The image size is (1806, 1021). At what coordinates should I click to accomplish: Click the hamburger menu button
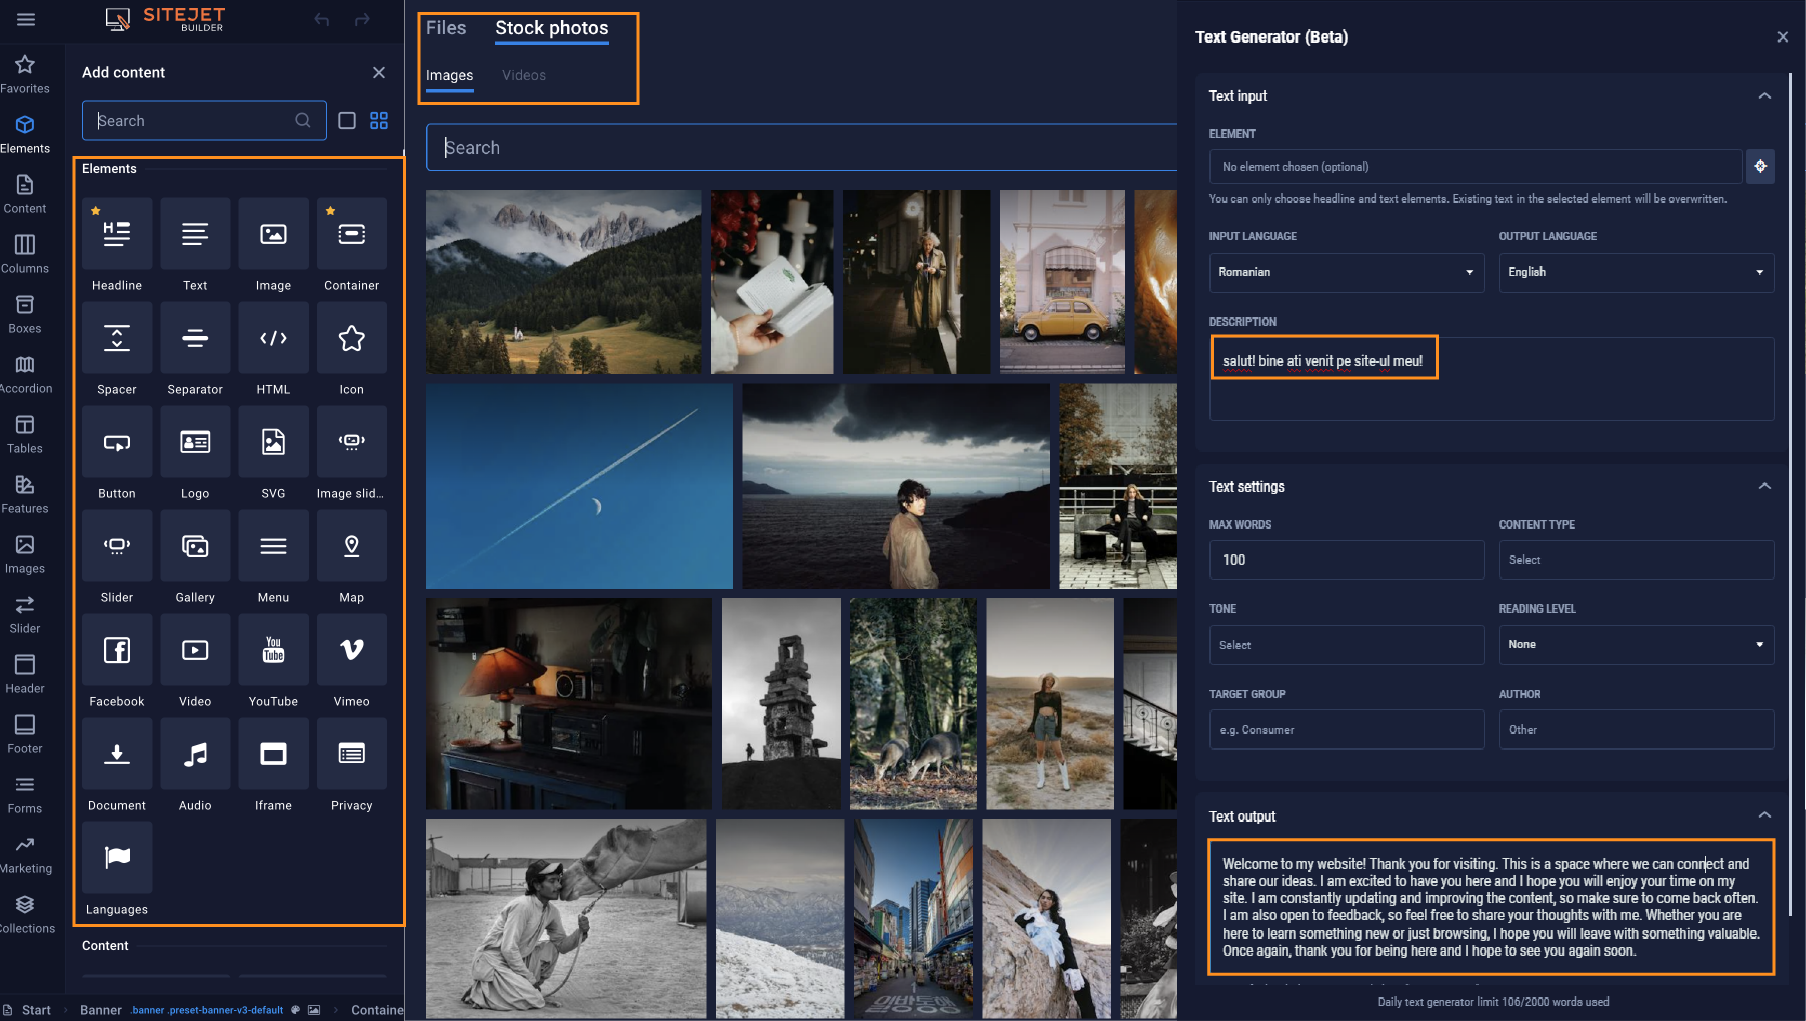(26, 19)
